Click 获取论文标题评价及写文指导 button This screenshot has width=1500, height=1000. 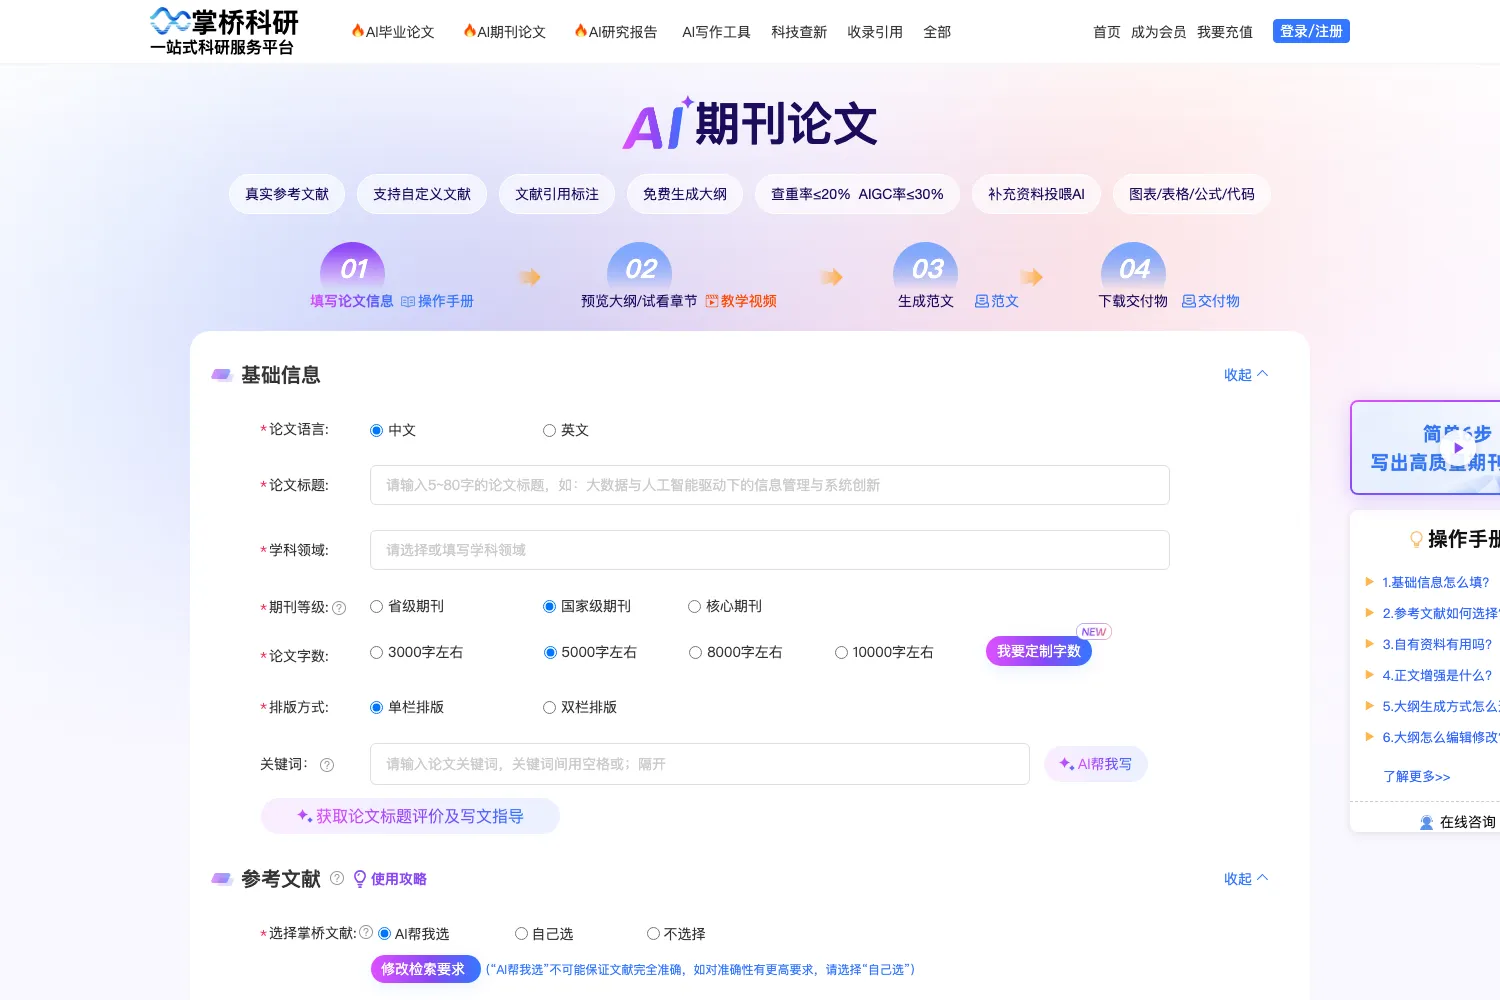[410, 816]
